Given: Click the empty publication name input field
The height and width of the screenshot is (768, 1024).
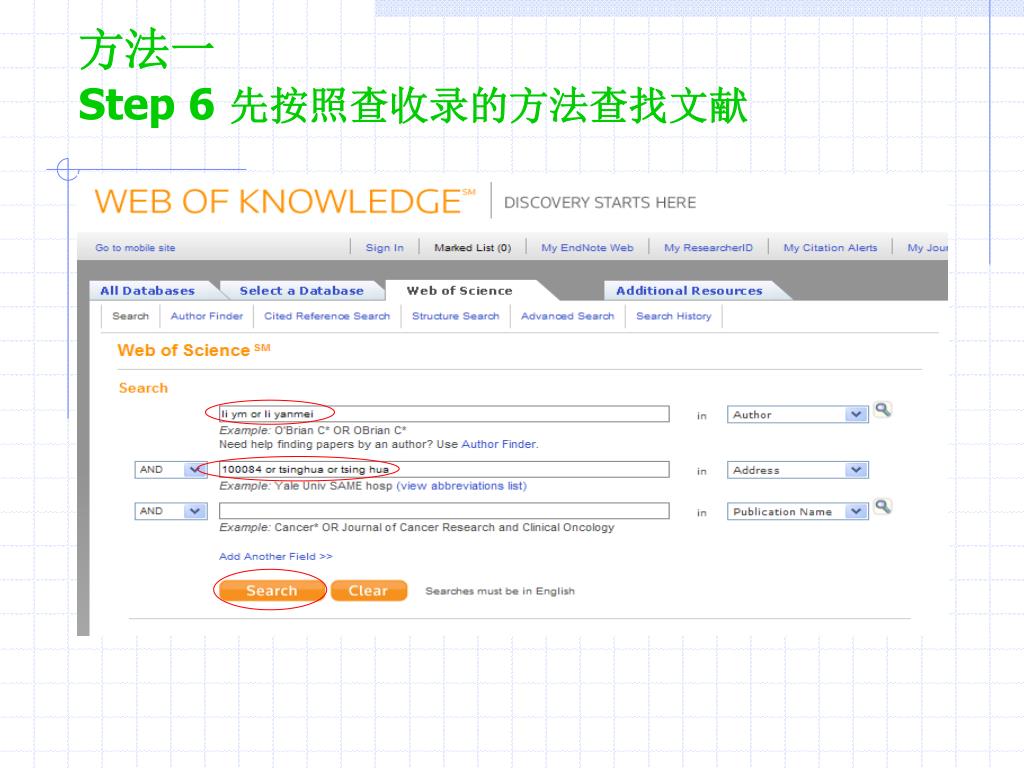Looking at the screenshot, I should click(444, 511).
